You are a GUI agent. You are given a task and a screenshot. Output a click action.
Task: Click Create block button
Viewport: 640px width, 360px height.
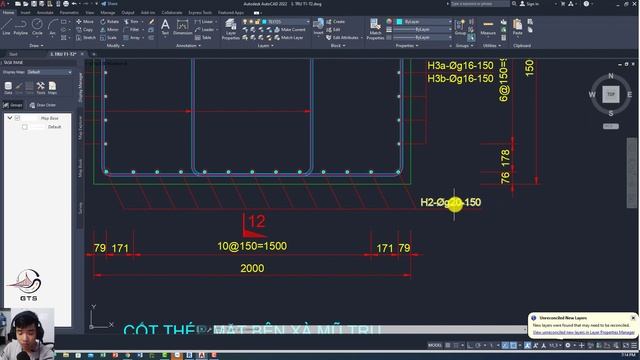[x=335, y=22]
